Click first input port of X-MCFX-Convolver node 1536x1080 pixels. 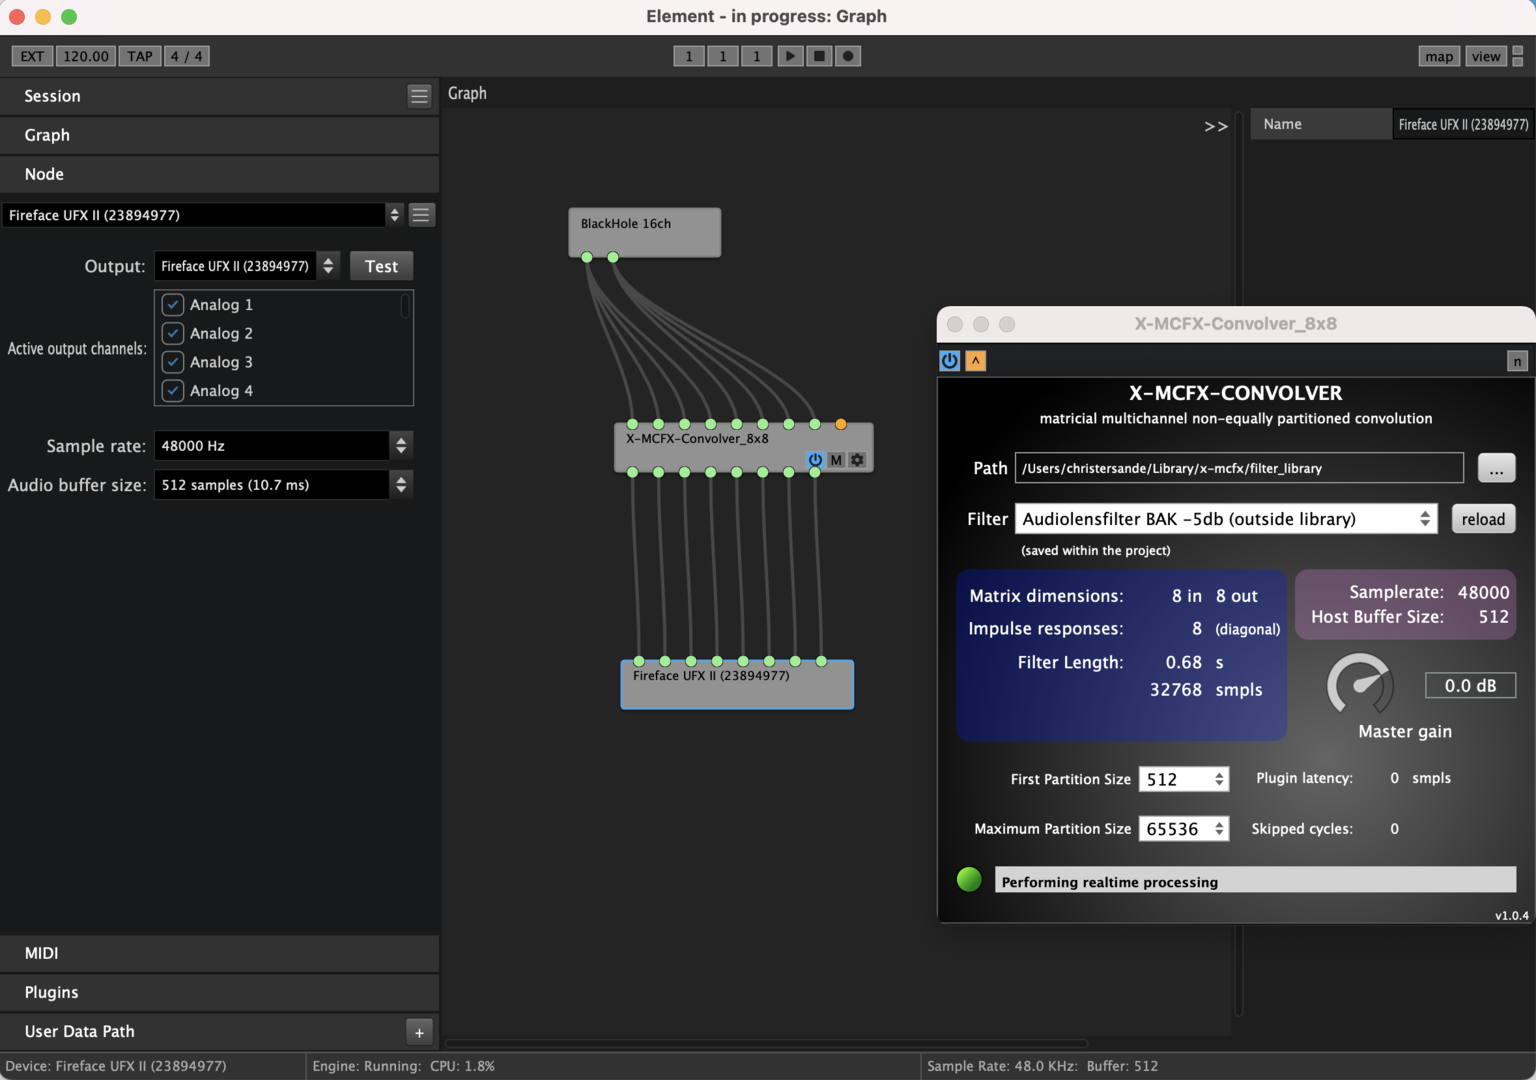pyautogui.click(x=632, y=425)
